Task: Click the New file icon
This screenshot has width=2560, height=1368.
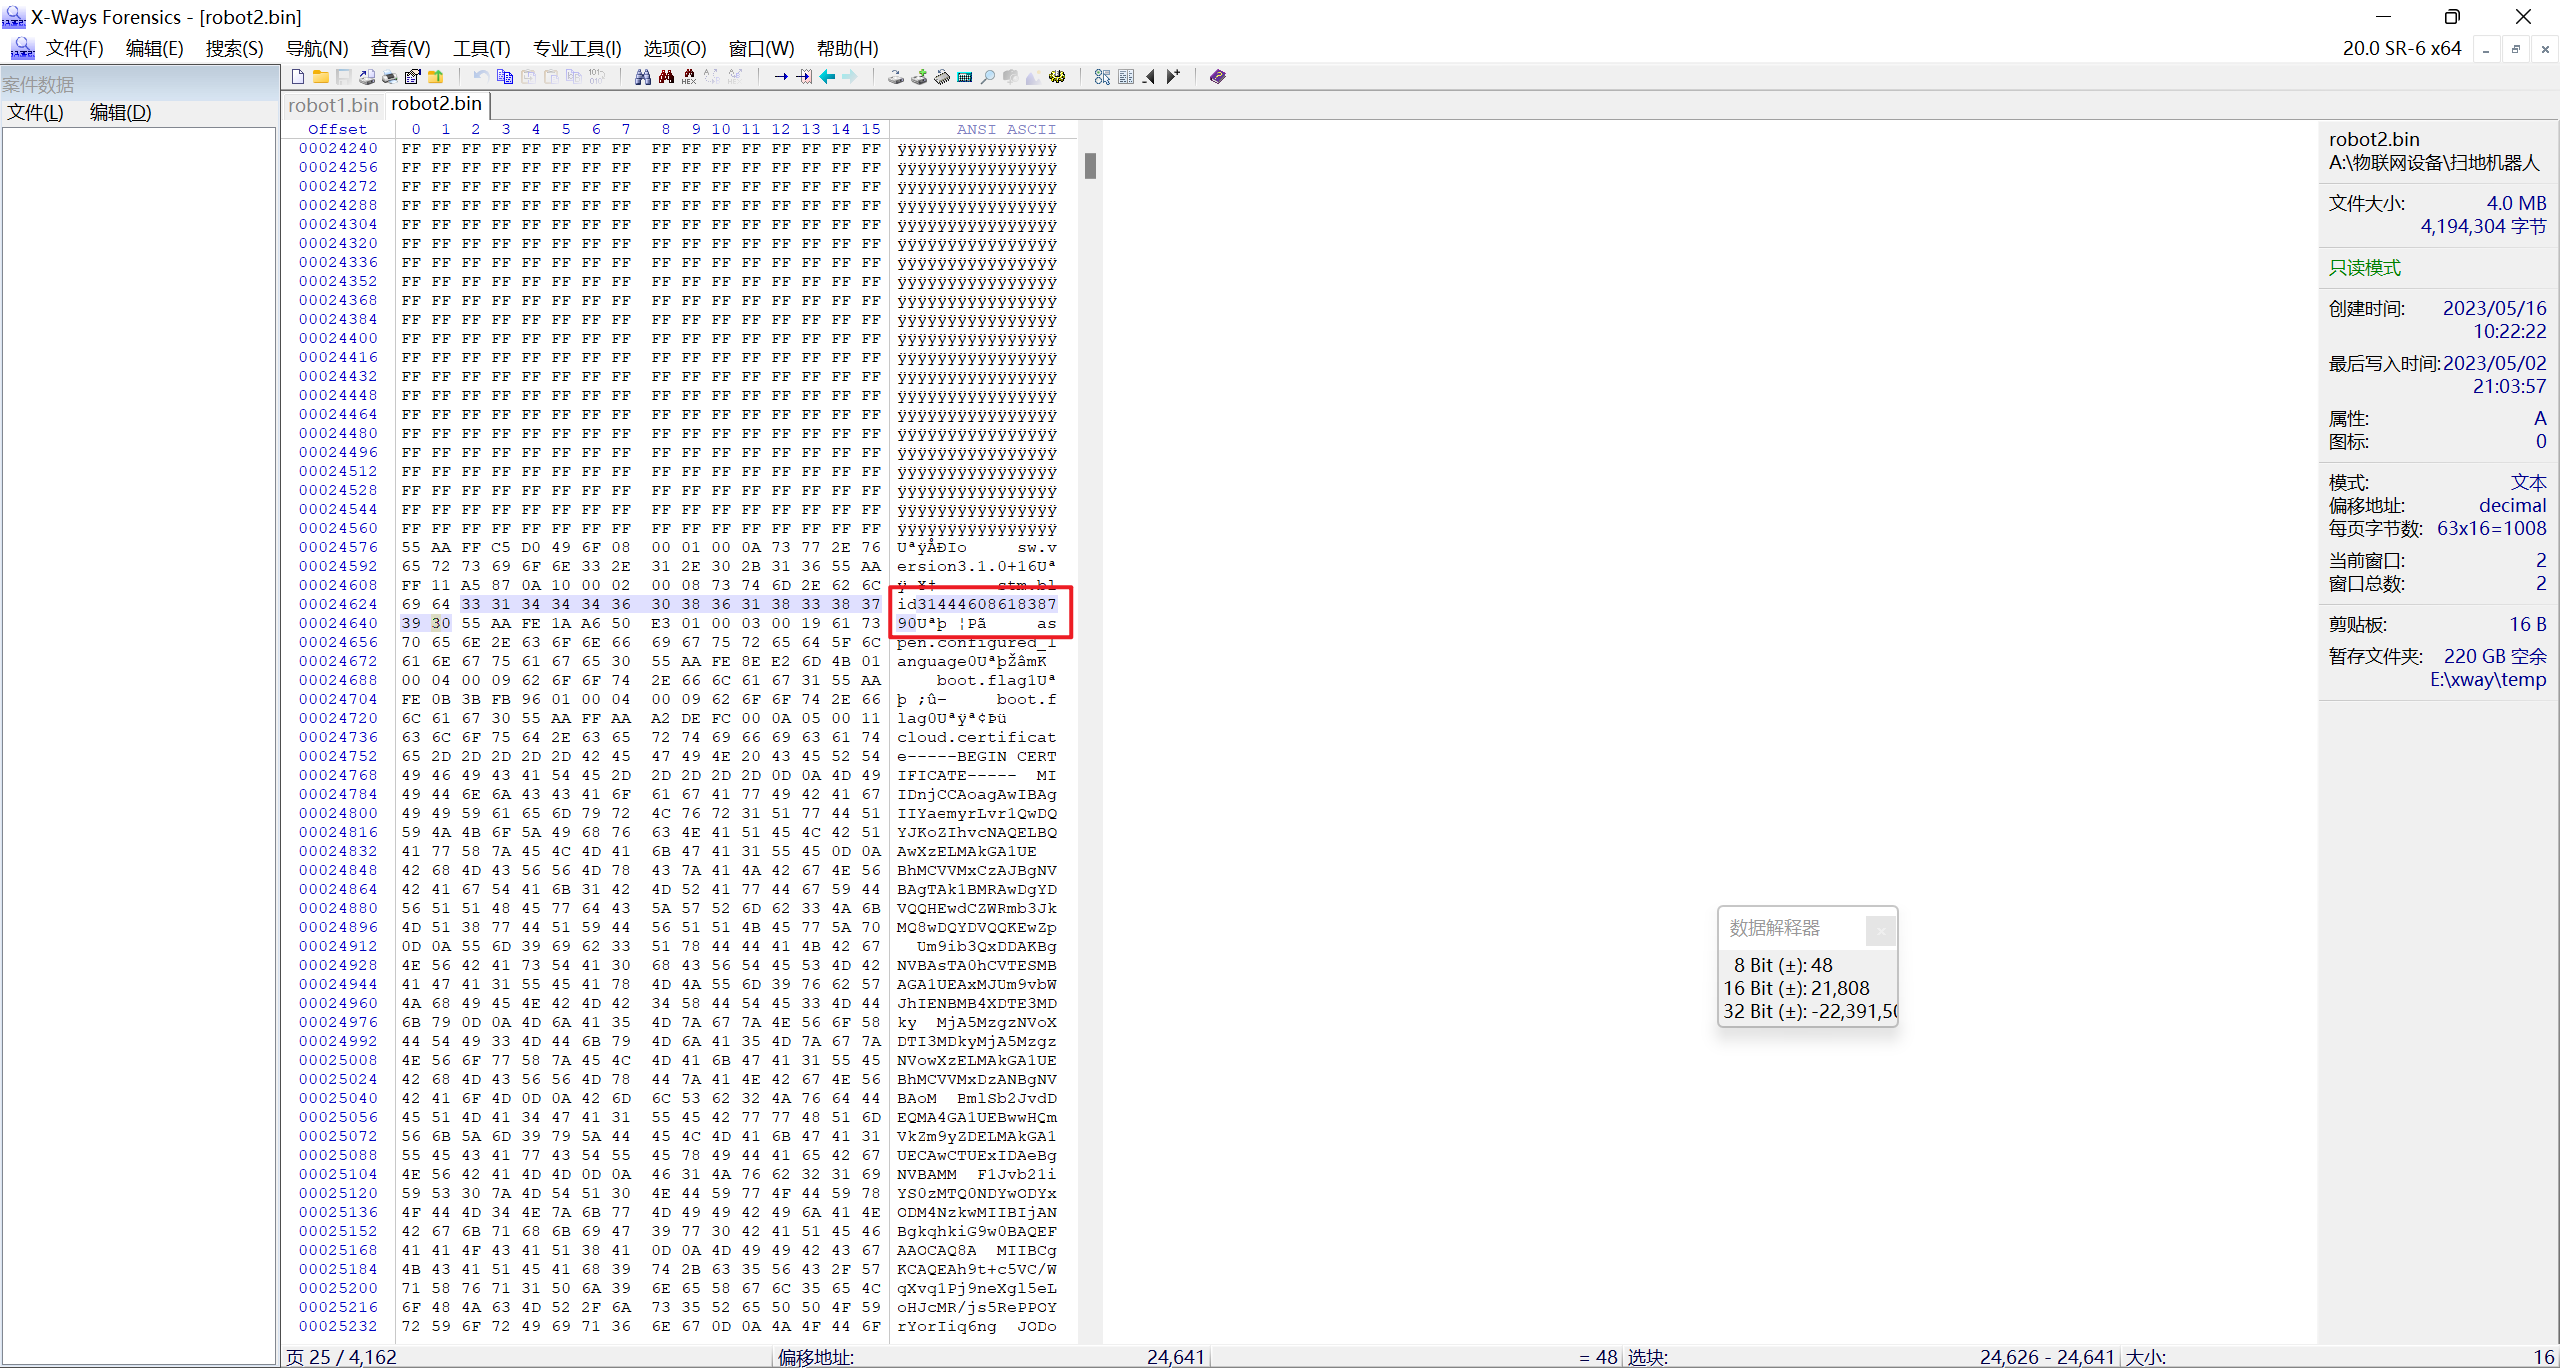Action: pos(297,77)
